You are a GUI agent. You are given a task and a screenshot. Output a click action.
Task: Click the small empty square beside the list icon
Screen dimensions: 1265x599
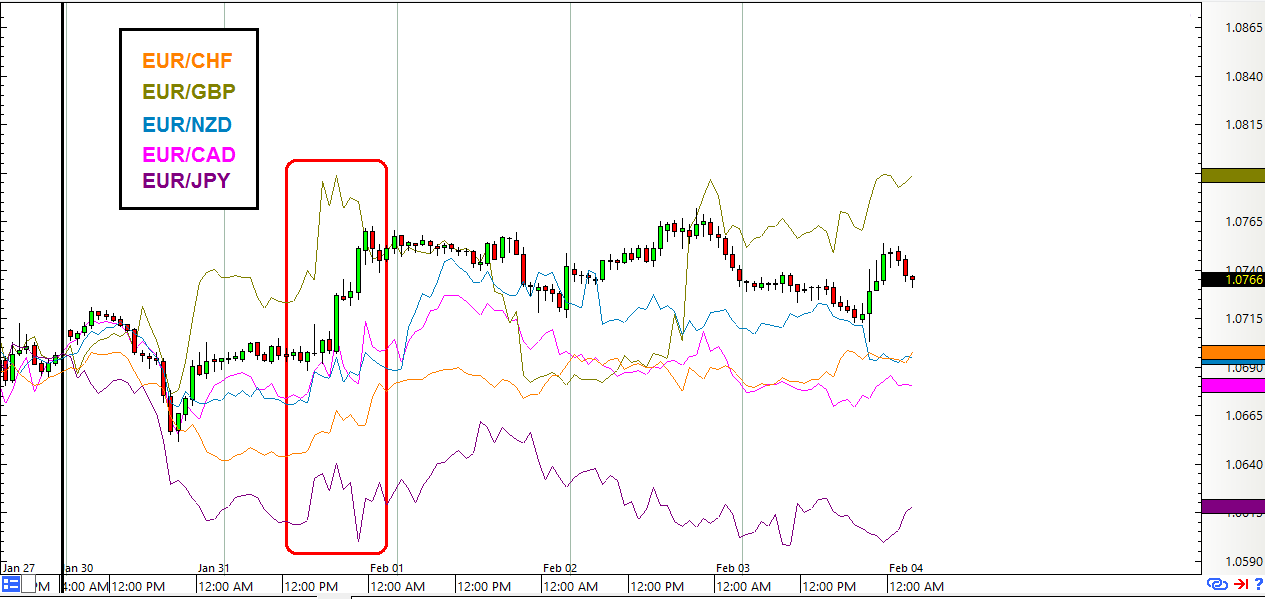coord(28,584)
